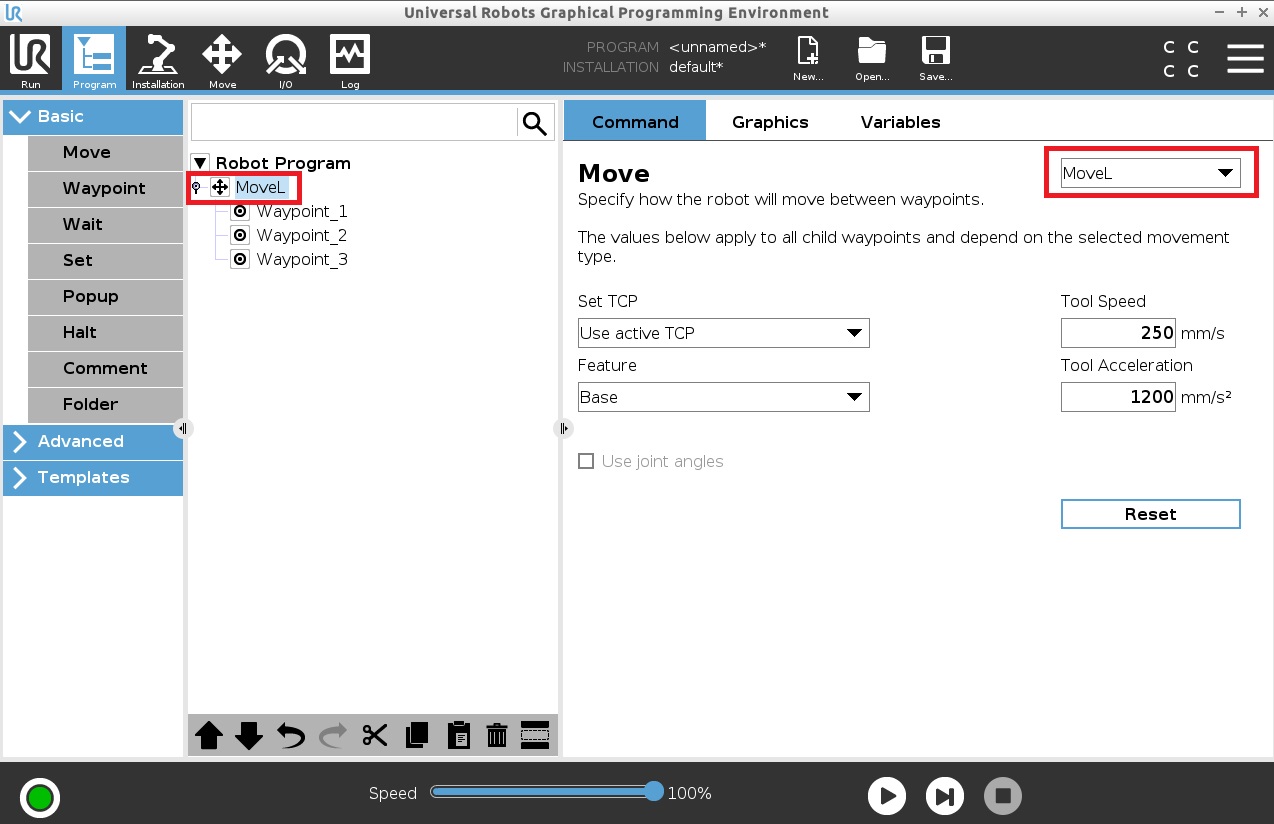
Task: Open a program file
Action: pyautogui.click(x=872, y=59)
